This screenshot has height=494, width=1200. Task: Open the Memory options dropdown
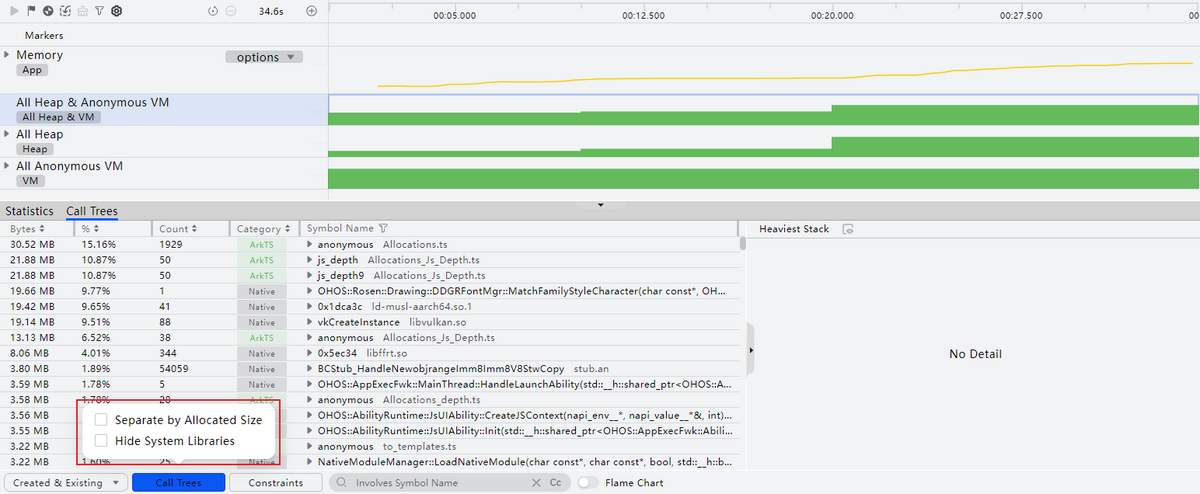point(264,57)
